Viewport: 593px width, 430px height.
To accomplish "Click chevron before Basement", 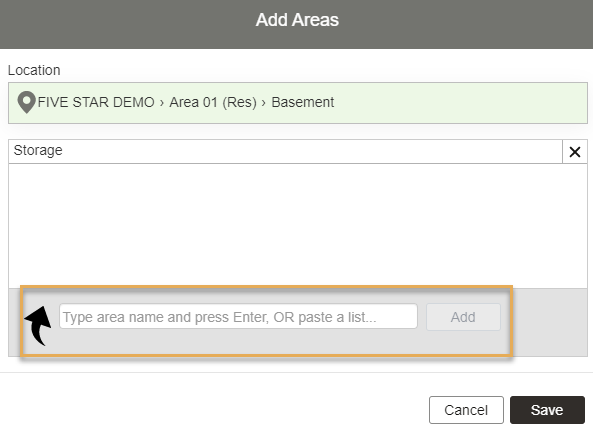I will coord(264,103).
